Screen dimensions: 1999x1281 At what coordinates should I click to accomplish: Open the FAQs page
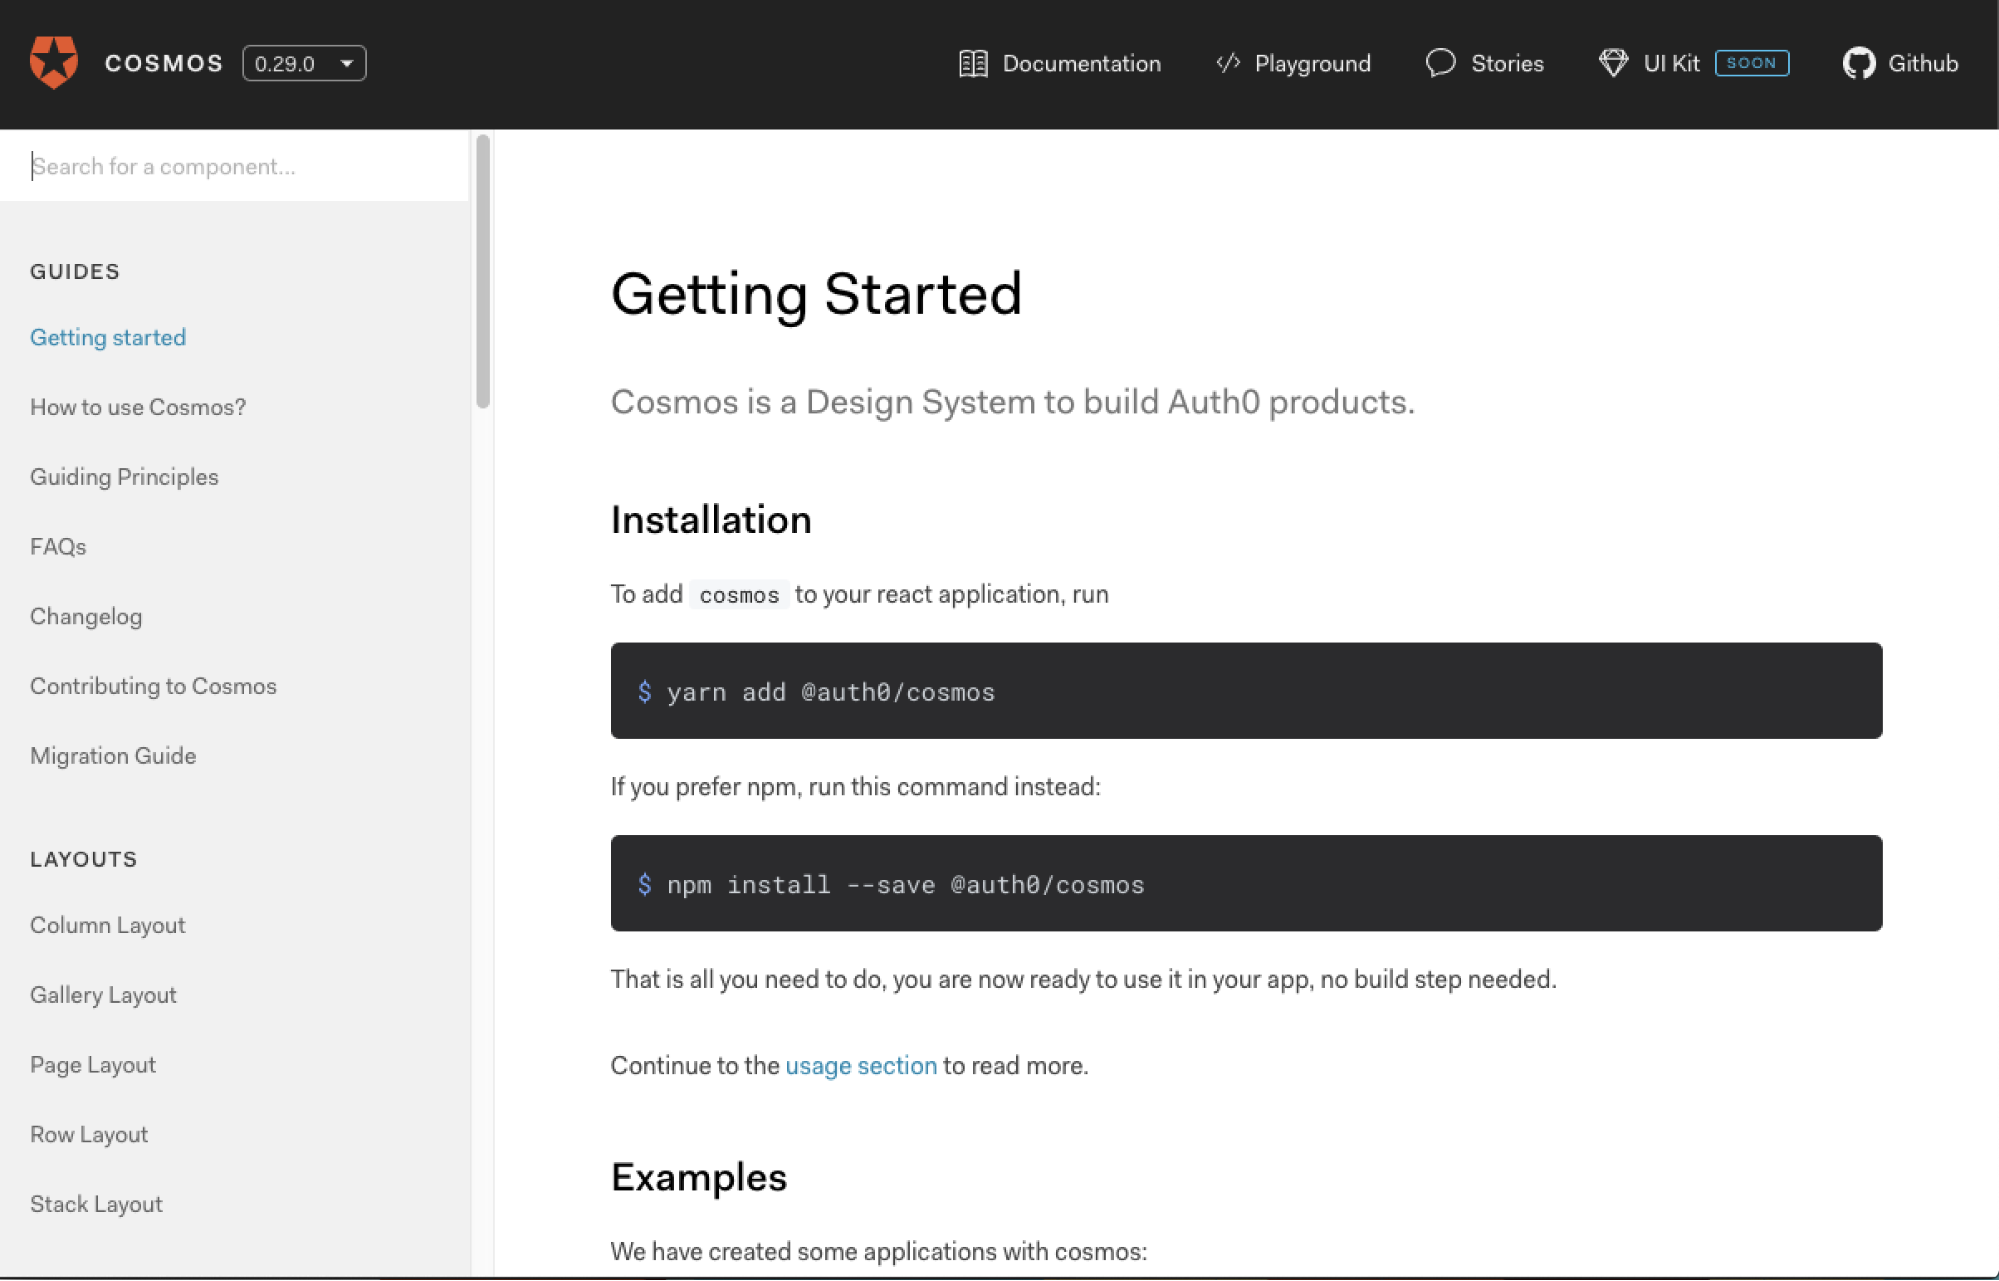(57, 546)
